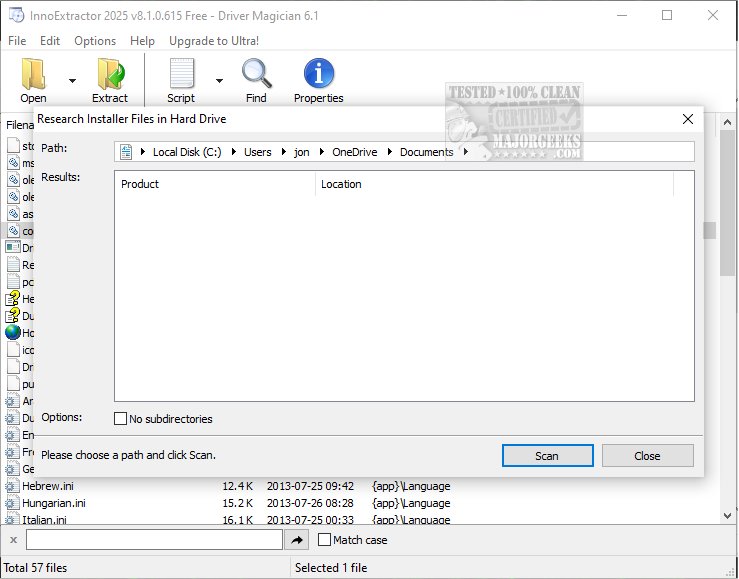Image resolution: width=739 pixels, height=579 pixels.
Task: Click the file list scroll down arrow
Action: pos(727,515)
